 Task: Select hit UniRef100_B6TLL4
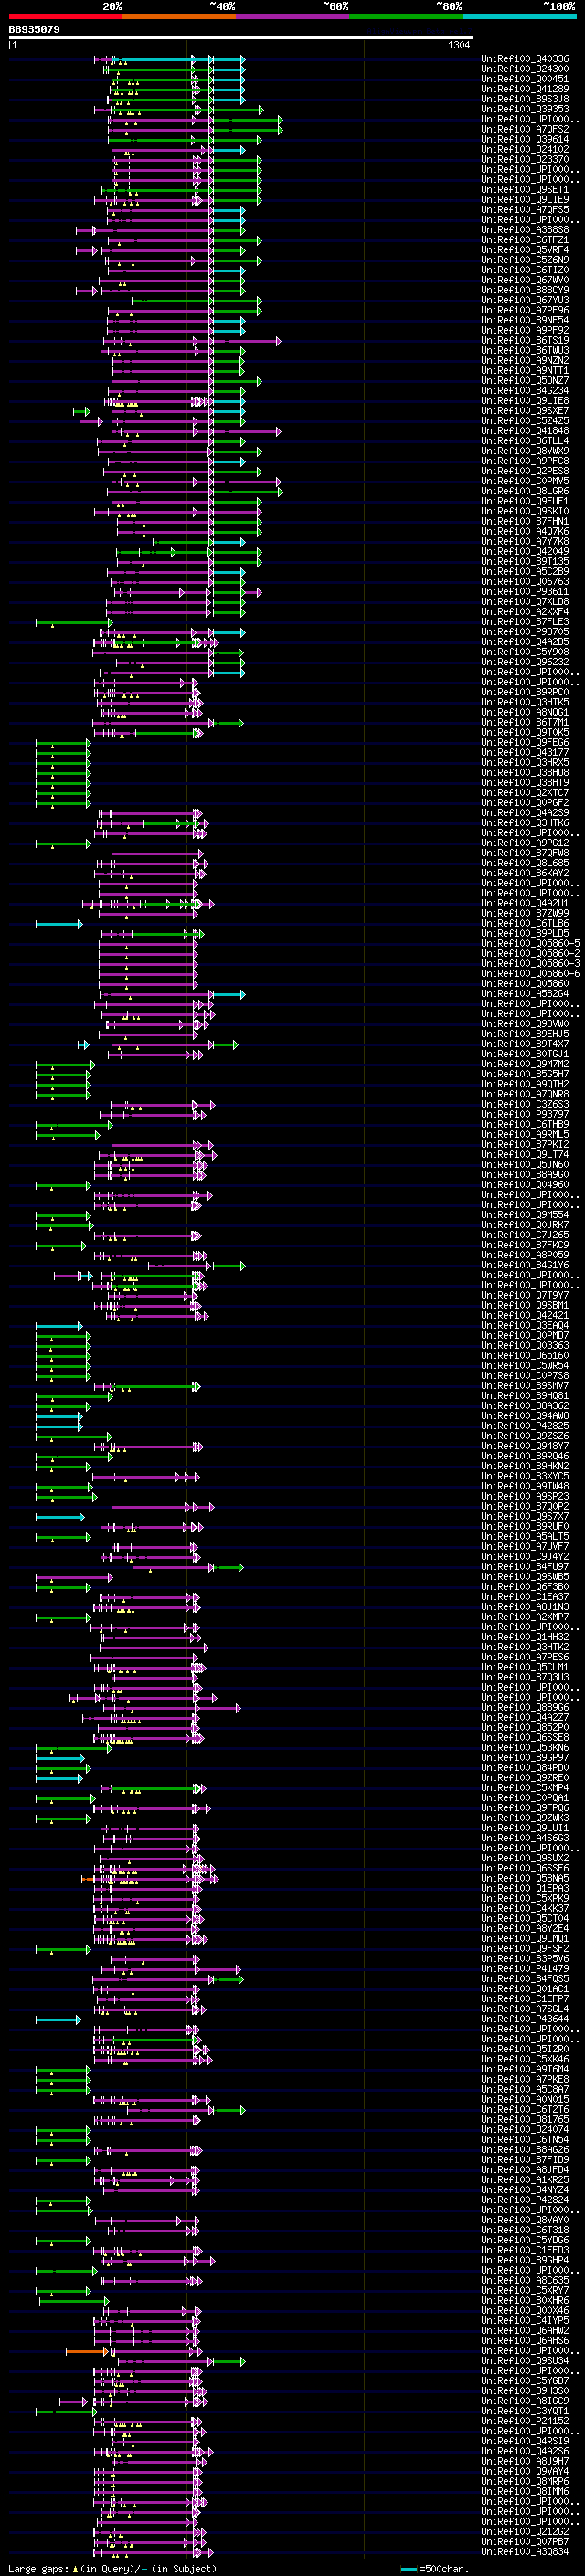(x=525, y=441)
